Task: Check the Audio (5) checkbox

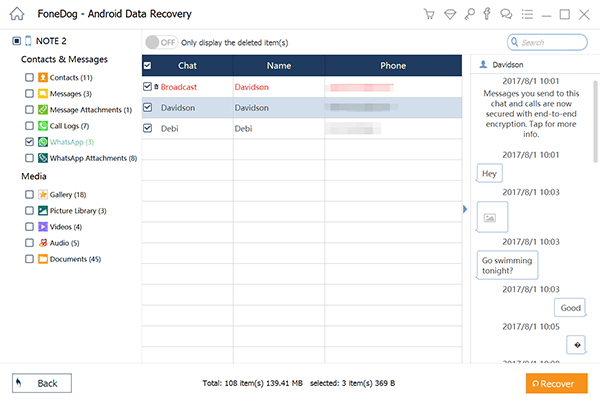Action: point(29,243)
